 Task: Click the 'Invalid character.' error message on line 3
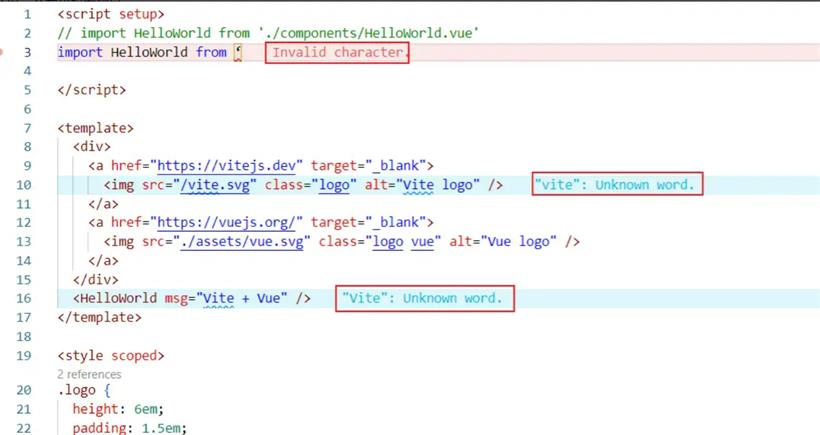pos(338,52)
